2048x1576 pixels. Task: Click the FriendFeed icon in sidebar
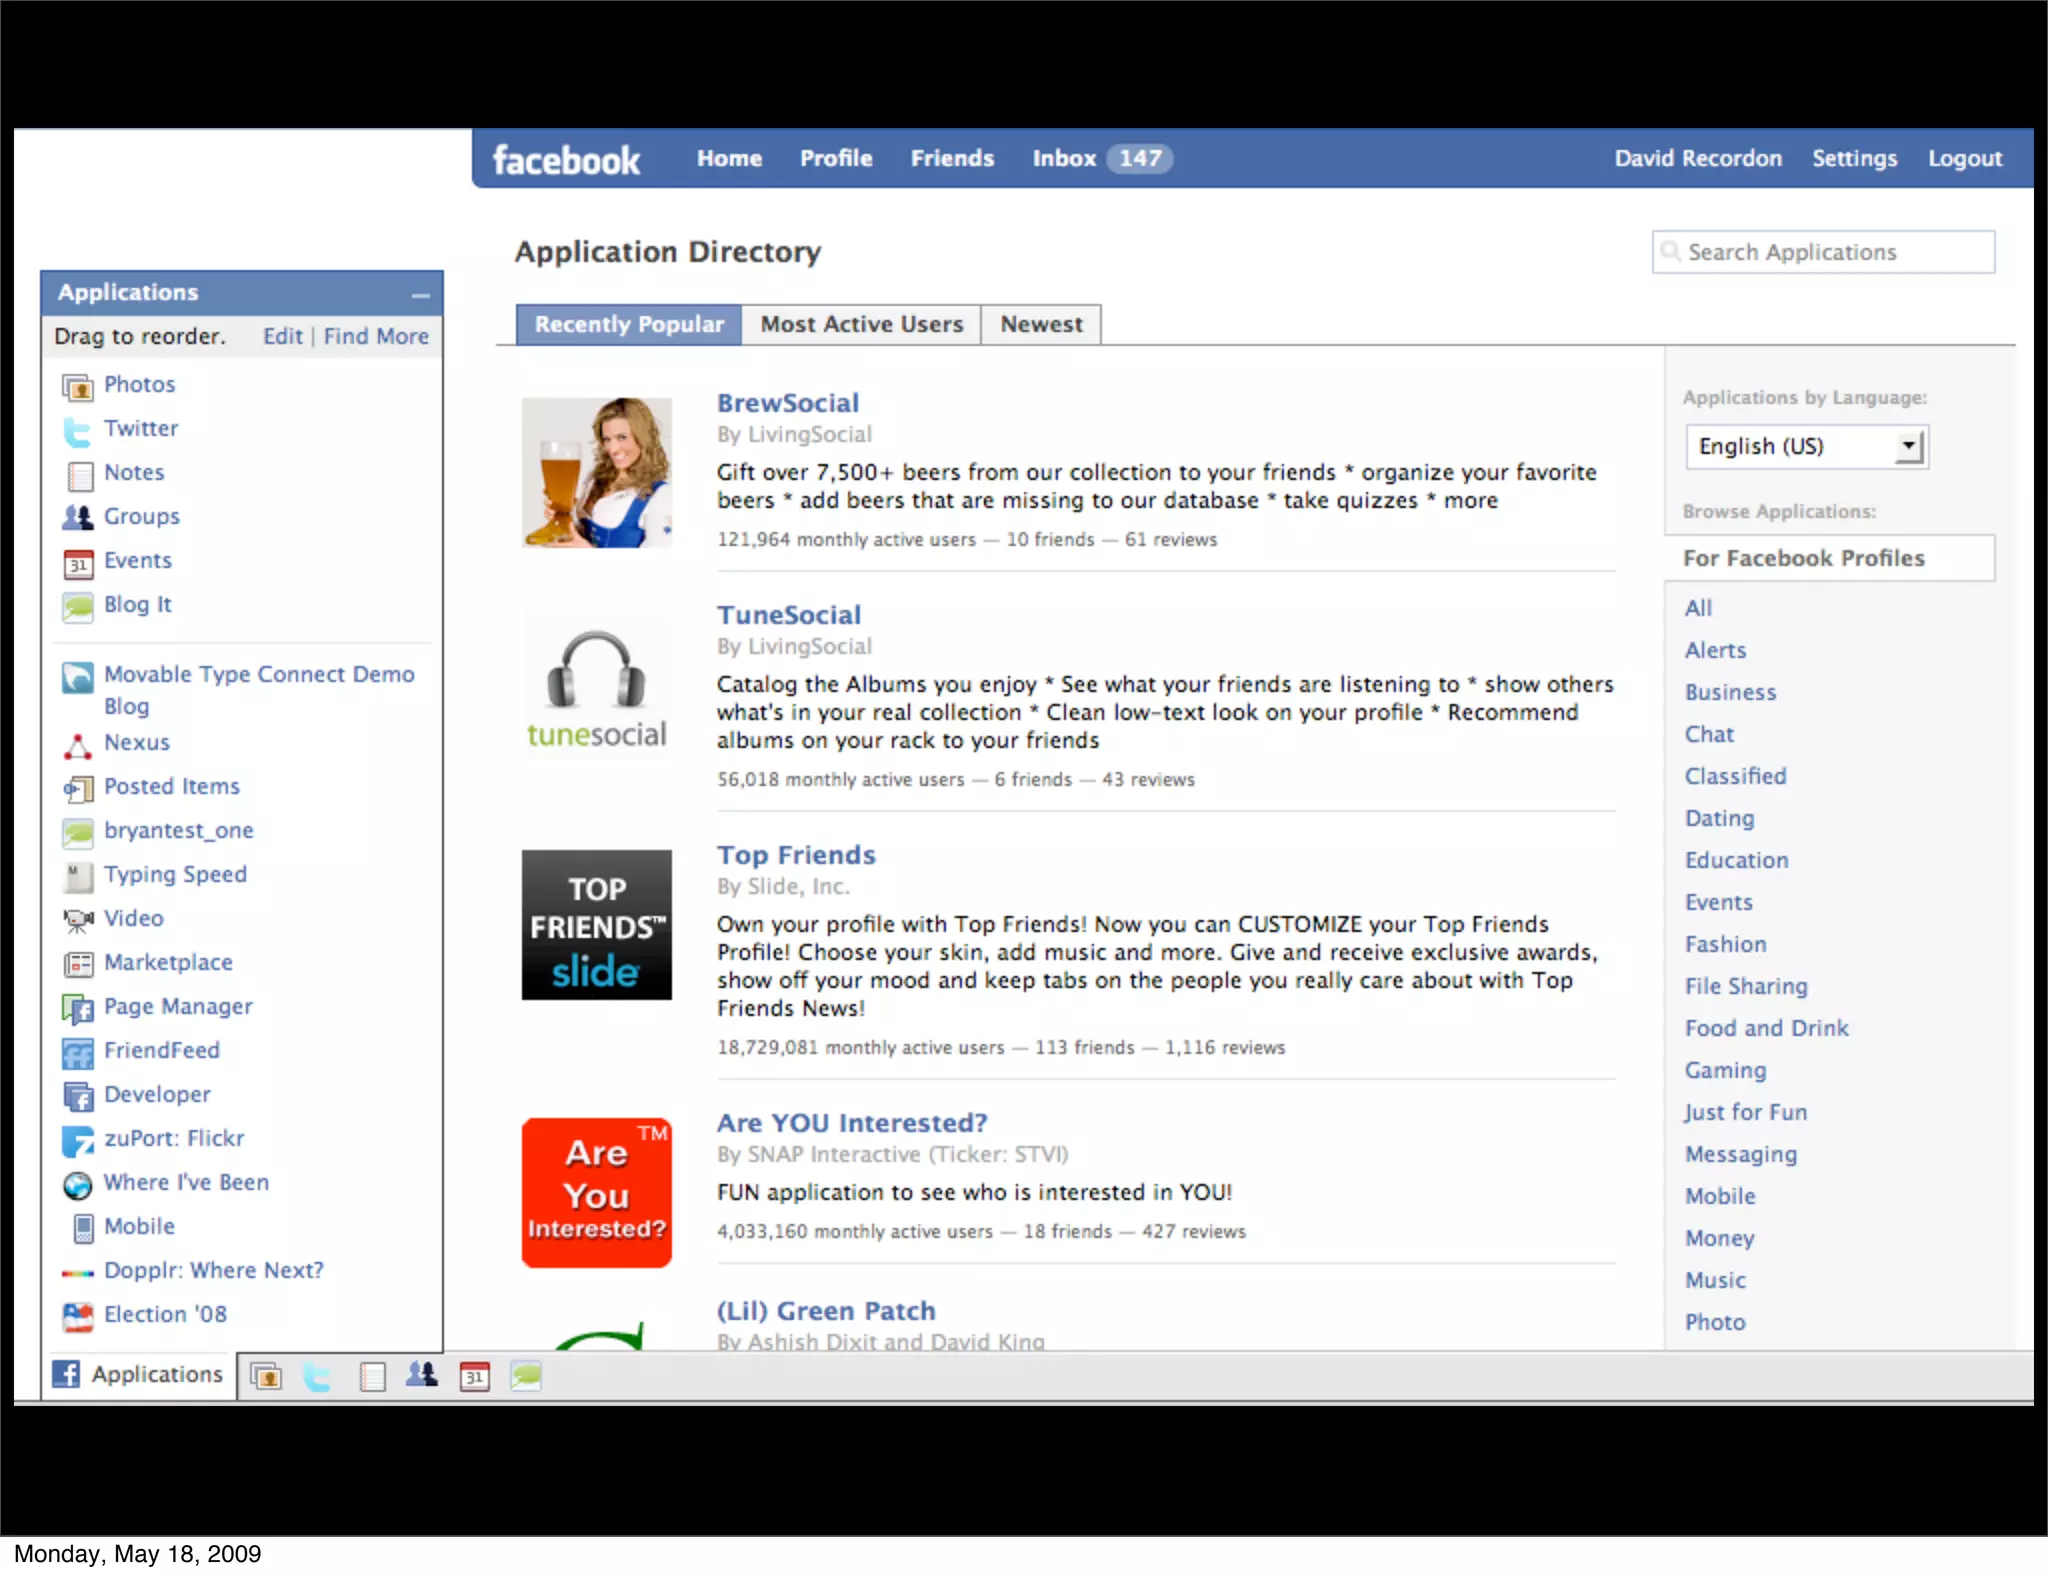pyautogui.click(x=77, y=1052)
